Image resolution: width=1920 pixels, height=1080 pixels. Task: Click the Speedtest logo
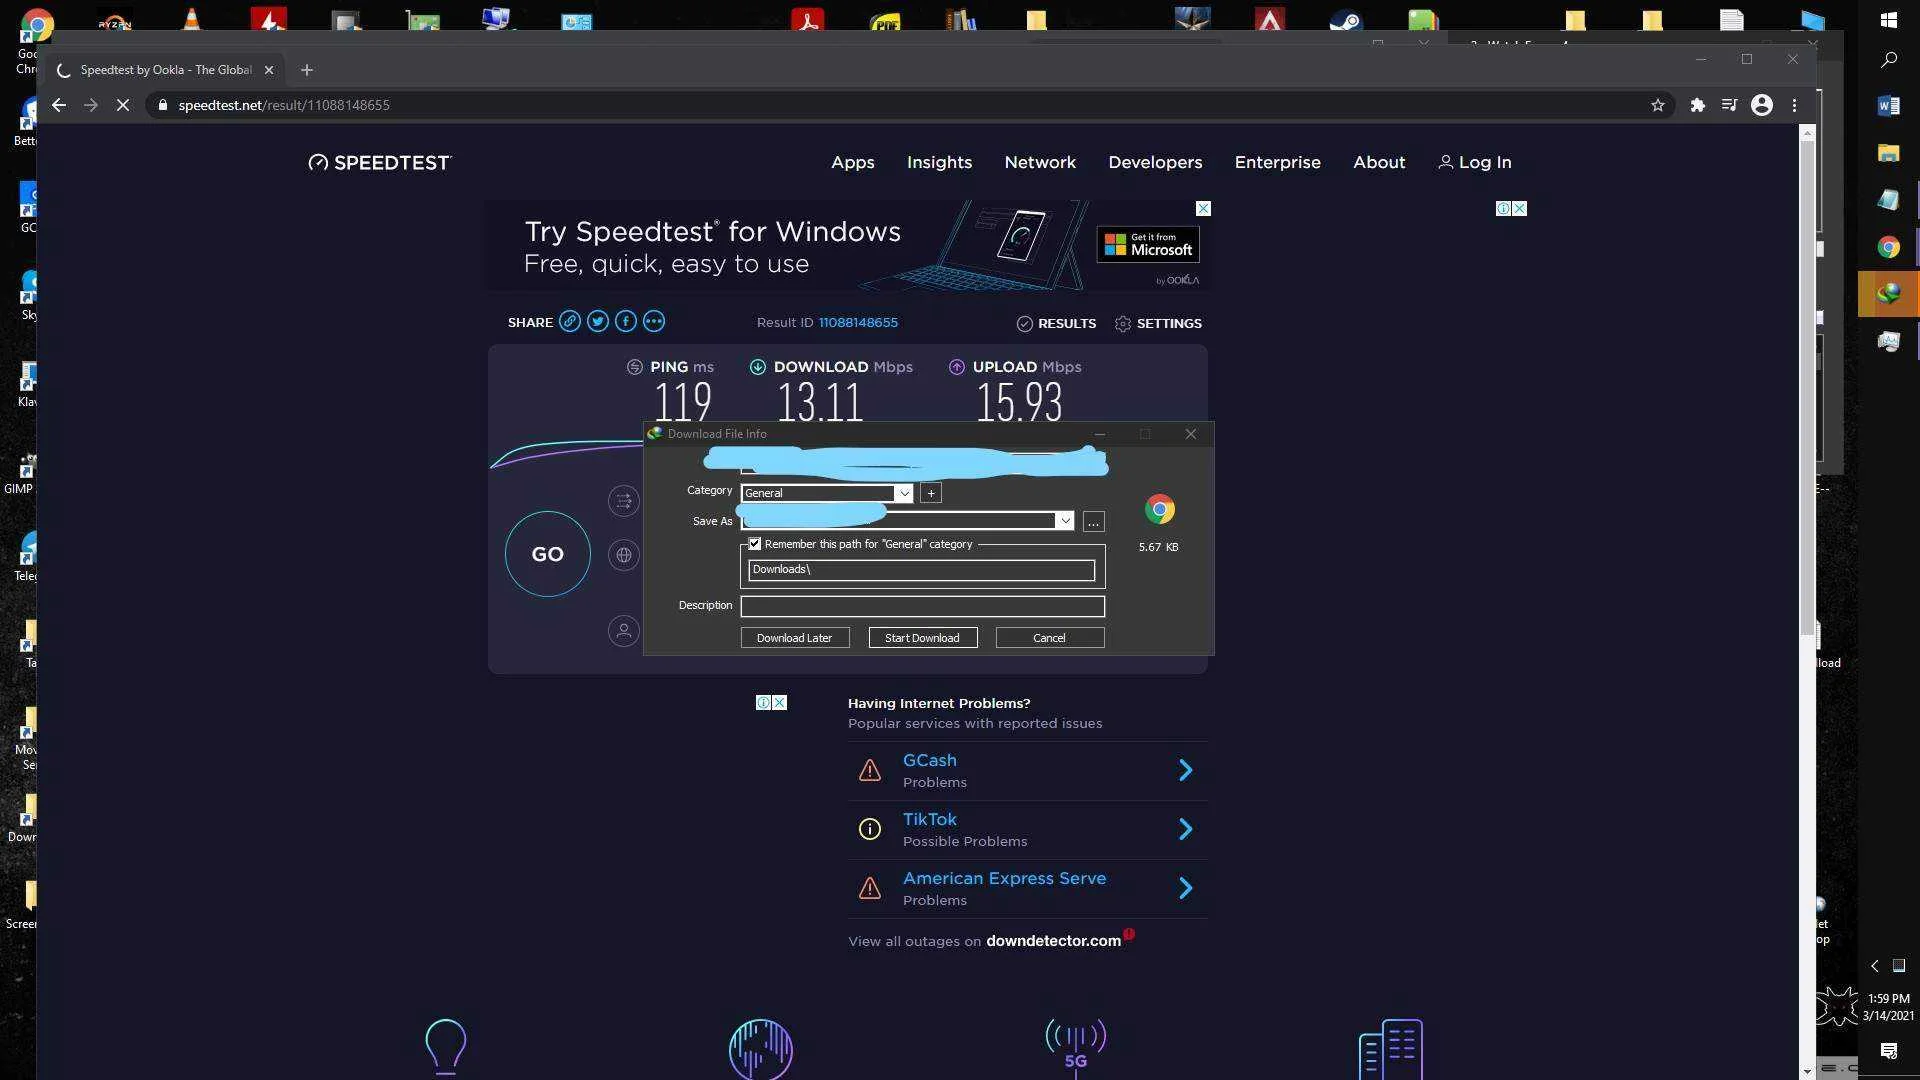tap(380, 163)
